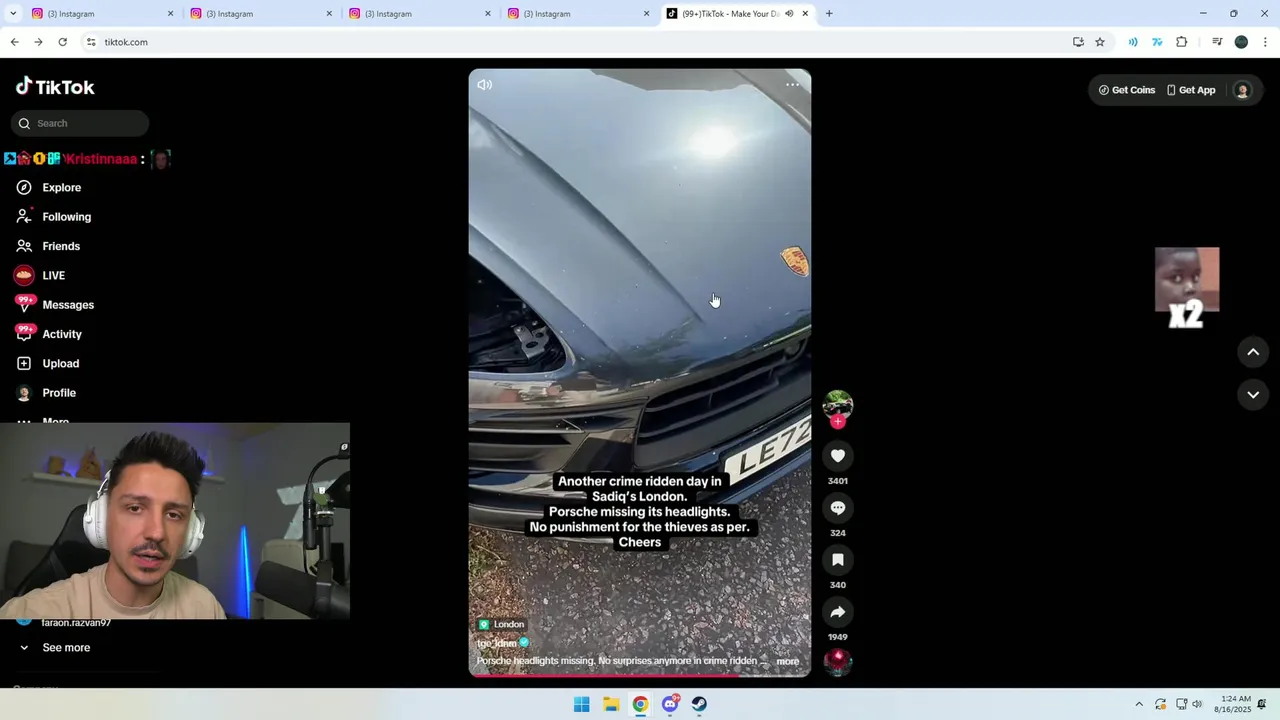The image size is (1280, 720).
Task: Click the tiktok.com address bar
Action: pyautogui.click(x=580, y=42)
